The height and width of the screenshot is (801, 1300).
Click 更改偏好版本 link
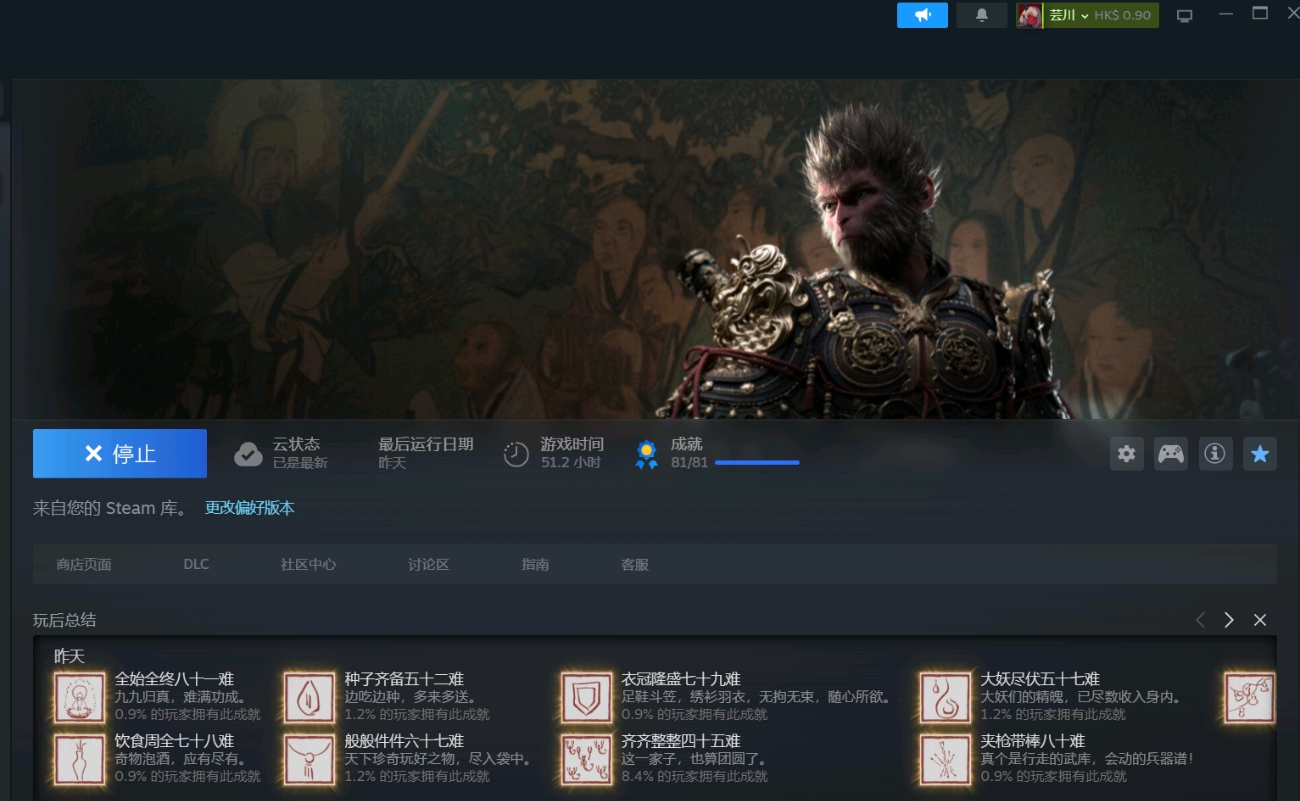pos(250,508)
